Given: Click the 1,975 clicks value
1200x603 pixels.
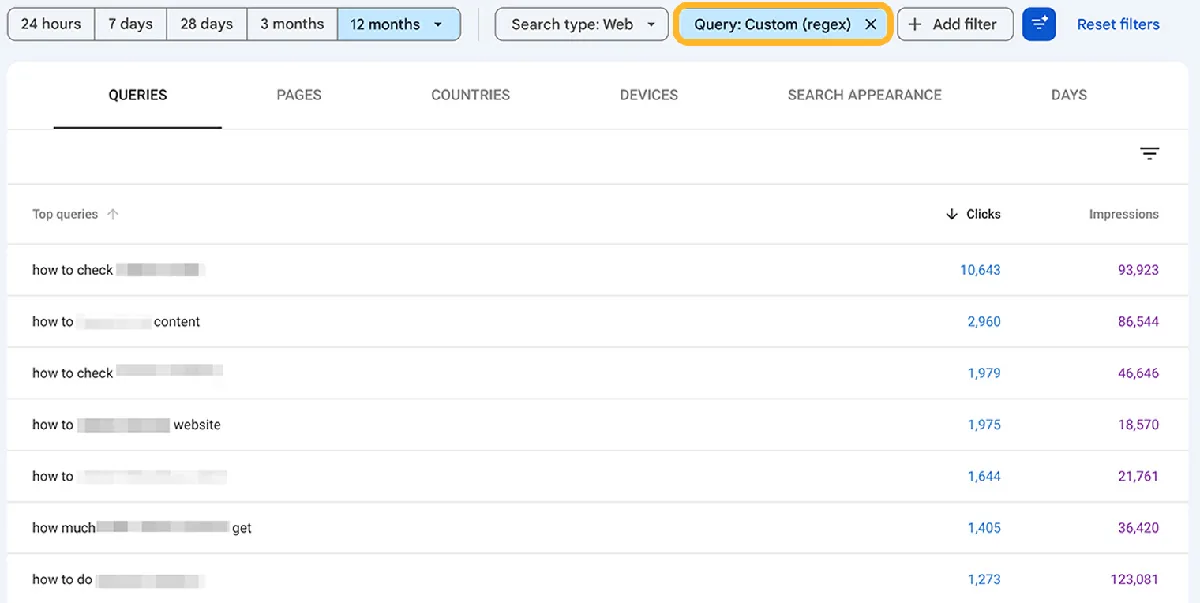Looking at the screenshot, I should coord(984,425).
